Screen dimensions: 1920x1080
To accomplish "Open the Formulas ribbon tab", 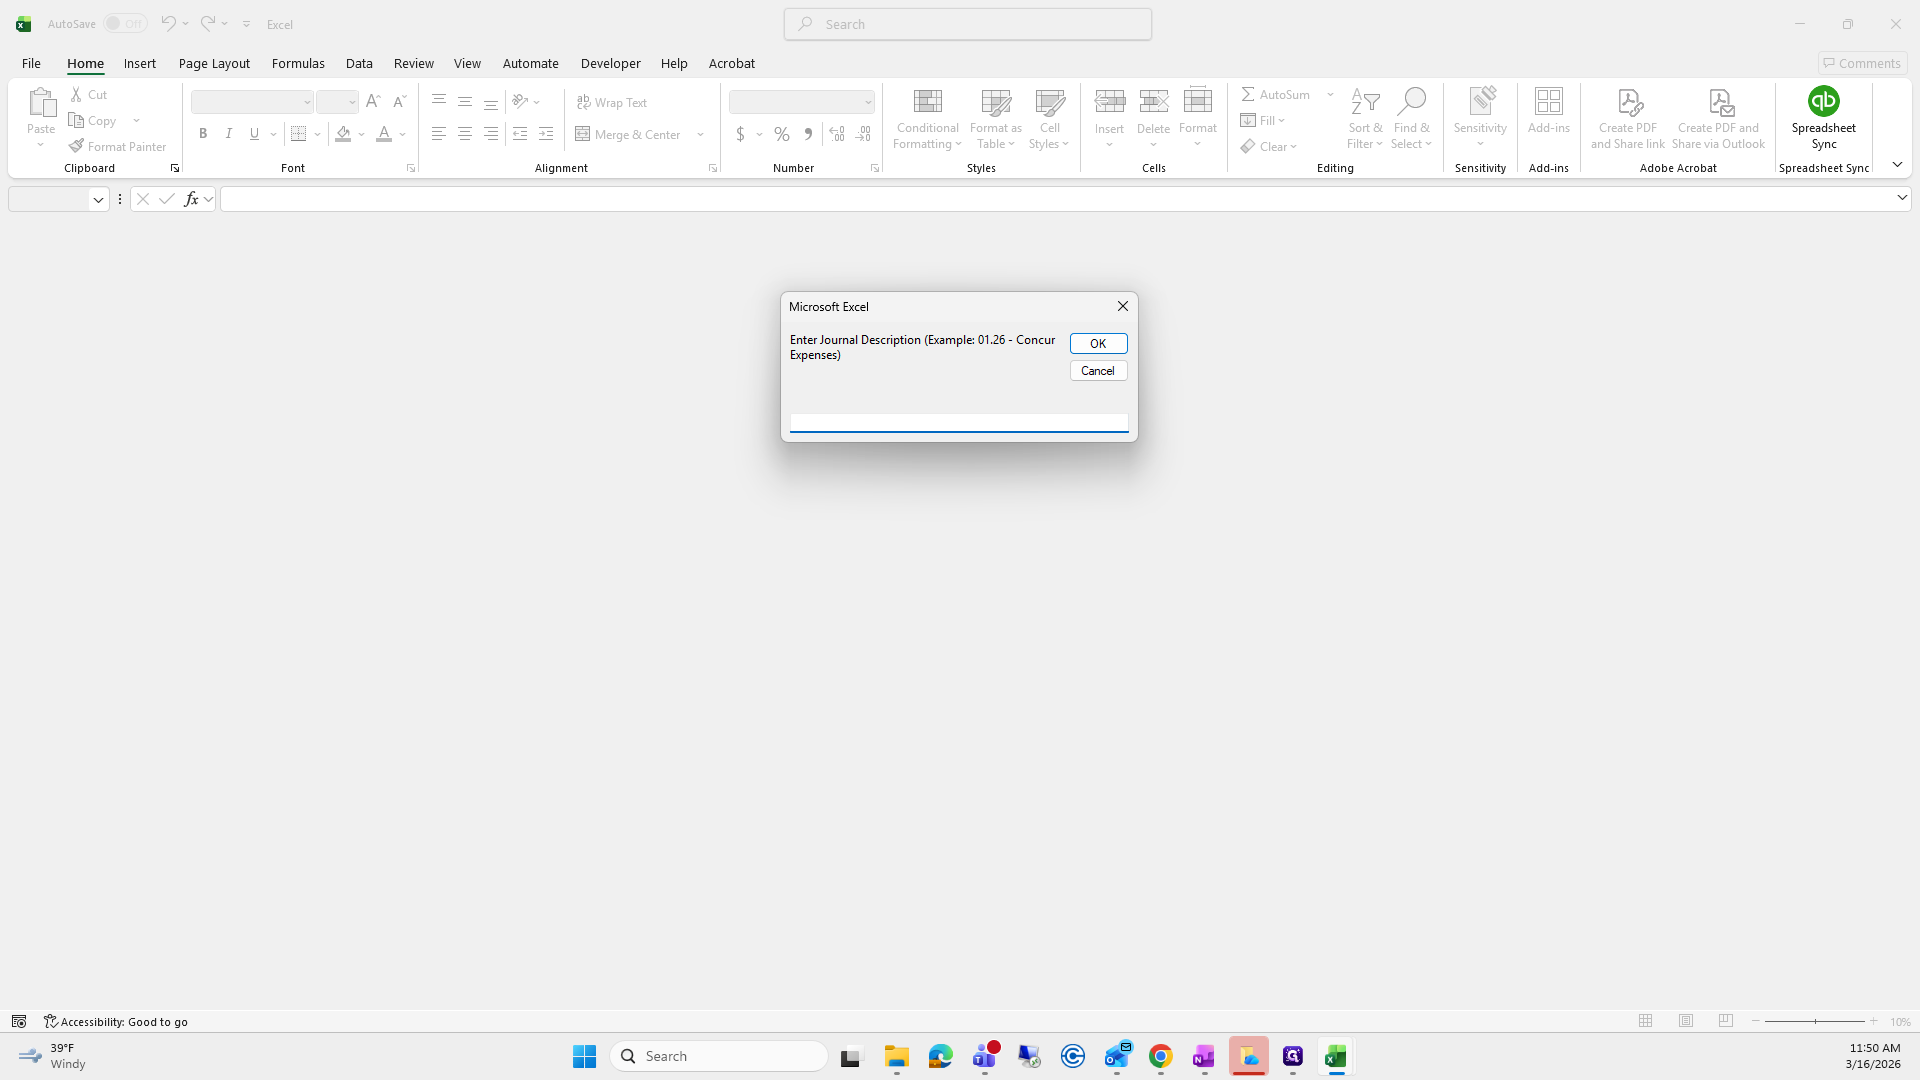I will (x=298, y=63).
